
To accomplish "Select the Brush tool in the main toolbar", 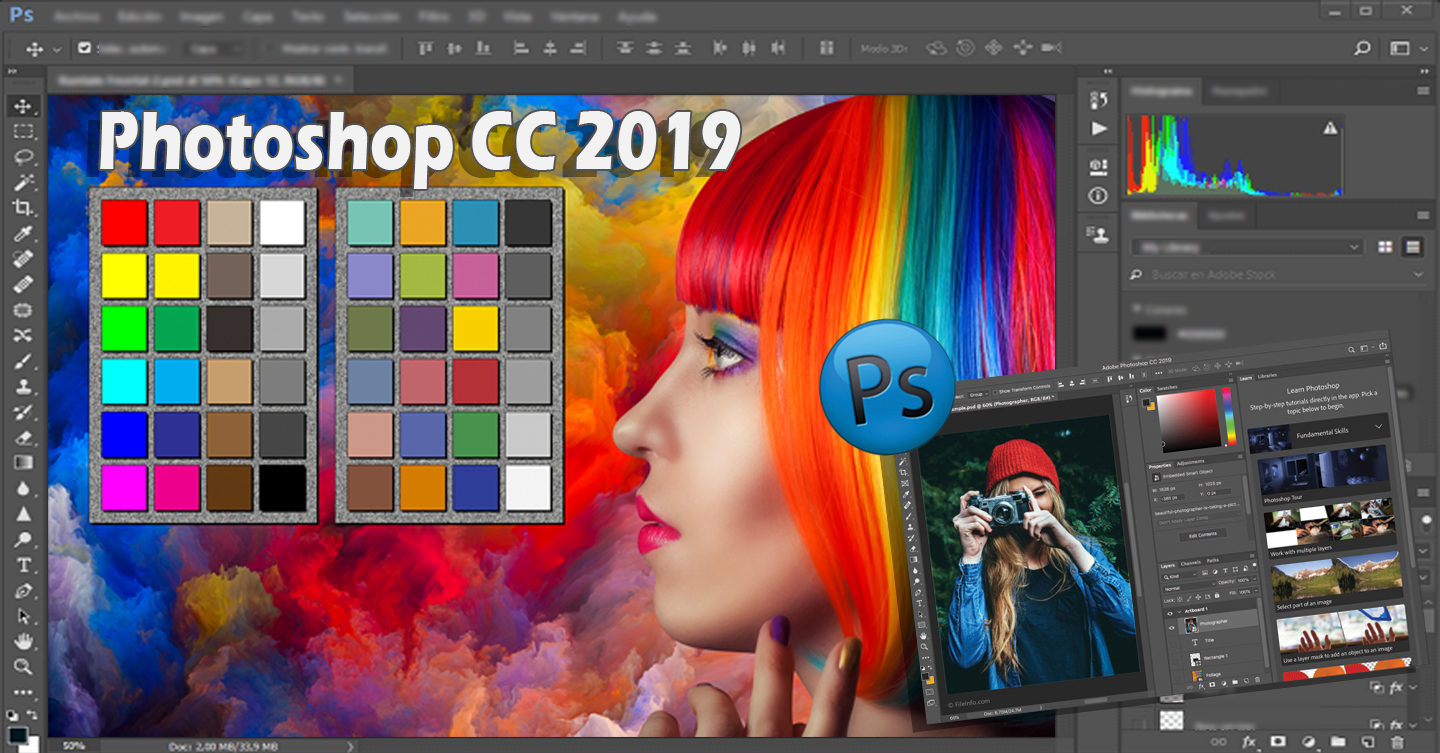I will point(23,361).
